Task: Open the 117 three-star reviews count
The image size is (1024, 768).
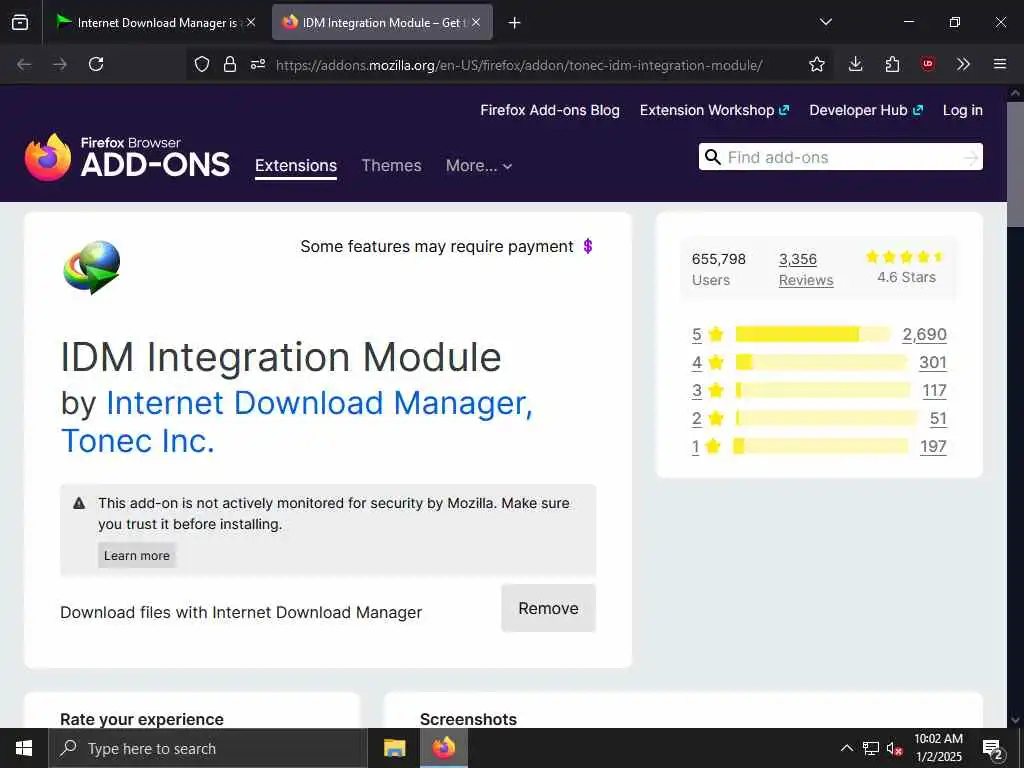Action: click(x=935, y=391)
